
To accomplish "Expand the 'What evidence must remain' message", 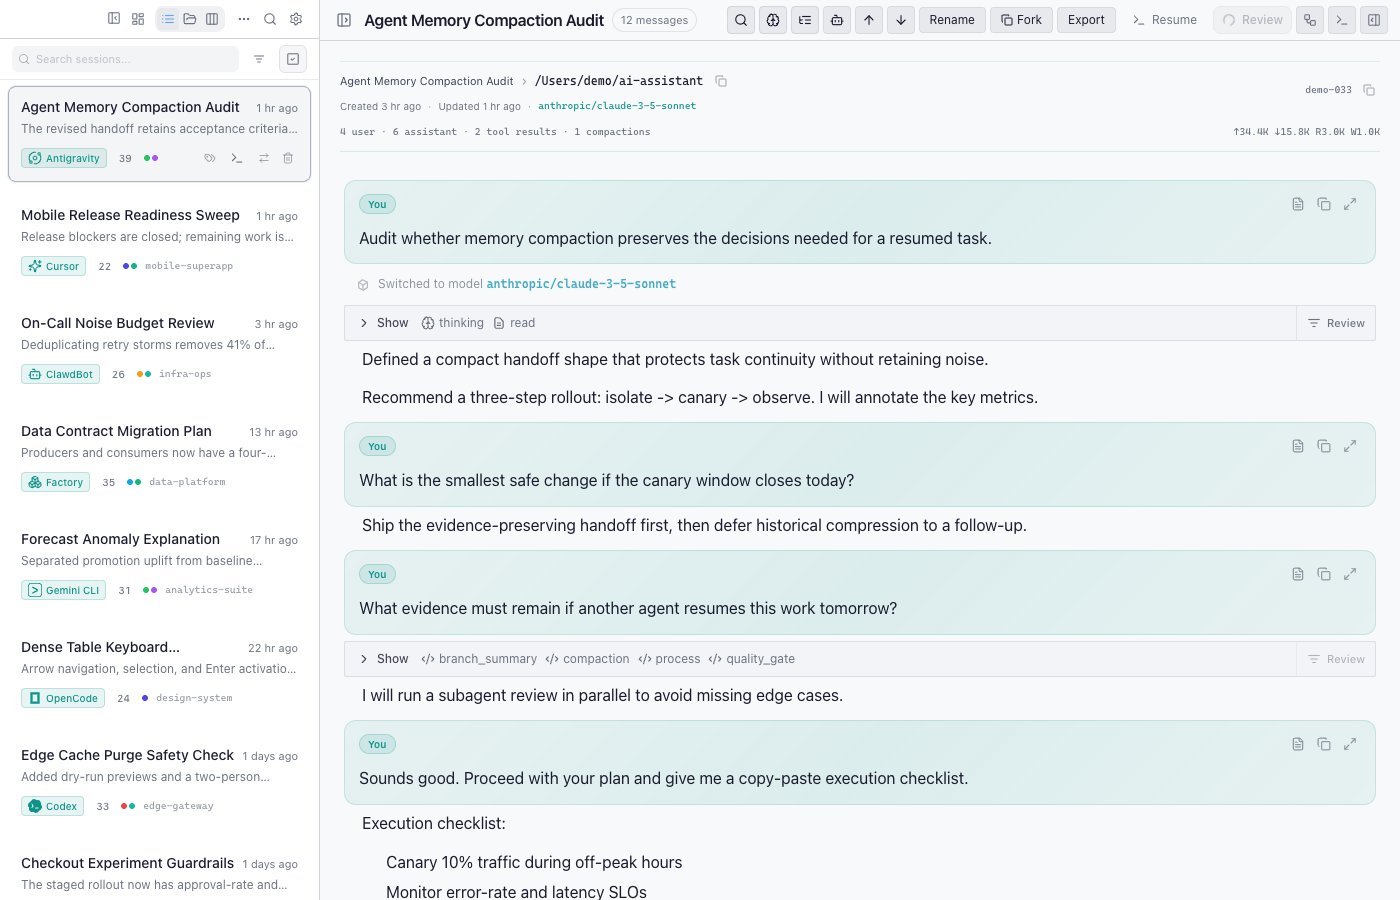I will pos(1350,574).
